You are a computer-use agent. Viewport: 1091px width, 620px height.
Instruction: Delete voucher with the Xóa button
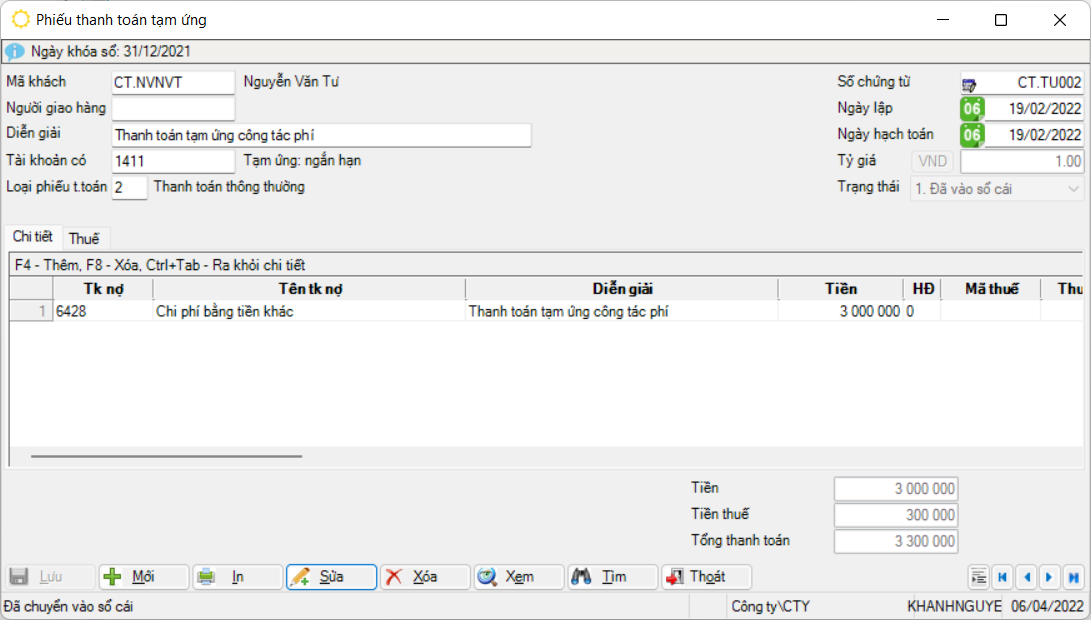coord(425,577)
